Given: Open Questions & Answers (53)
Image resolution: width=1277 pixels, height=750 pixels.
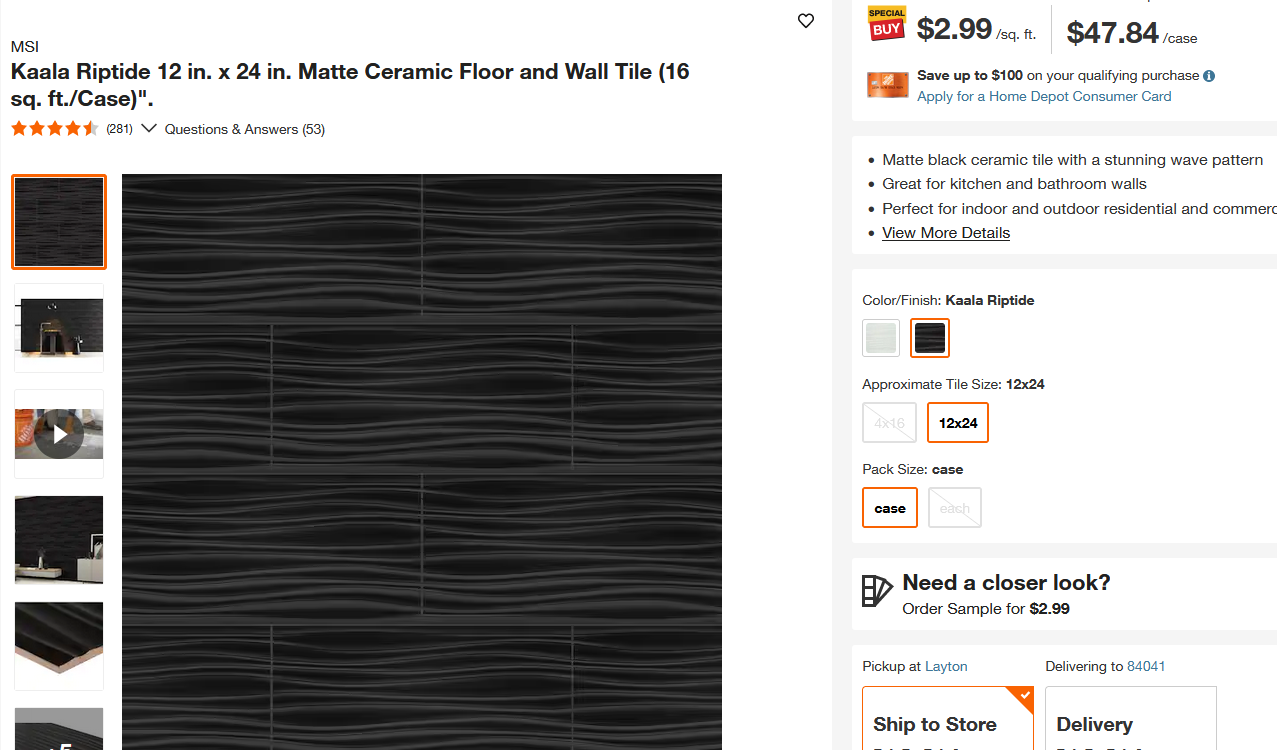Looking at the screenshot, I should [244, 129].
